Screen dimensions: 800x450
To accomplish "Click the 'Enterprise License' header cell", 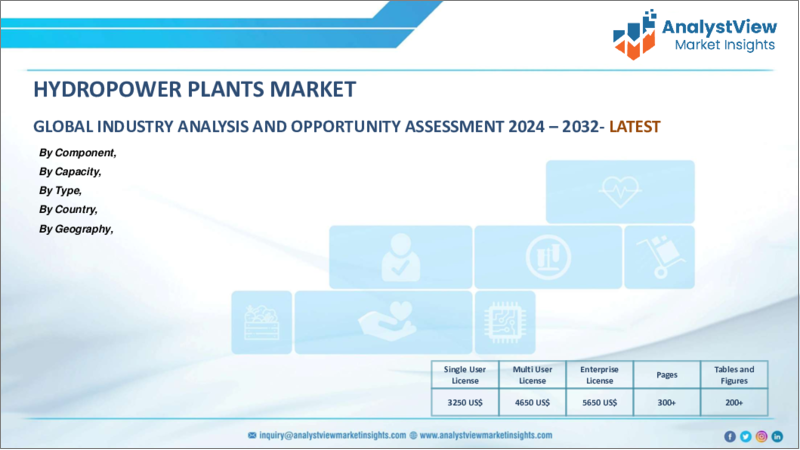I will [x=599, y=374].
